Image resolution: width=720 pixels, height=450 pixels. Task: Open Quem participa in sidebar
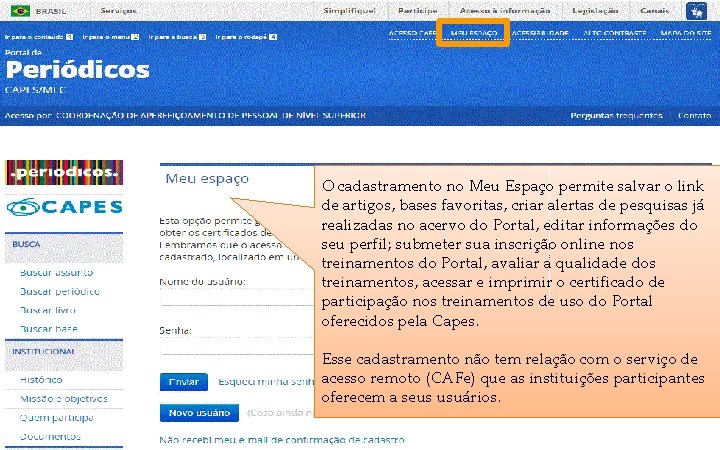click(57, 418)
